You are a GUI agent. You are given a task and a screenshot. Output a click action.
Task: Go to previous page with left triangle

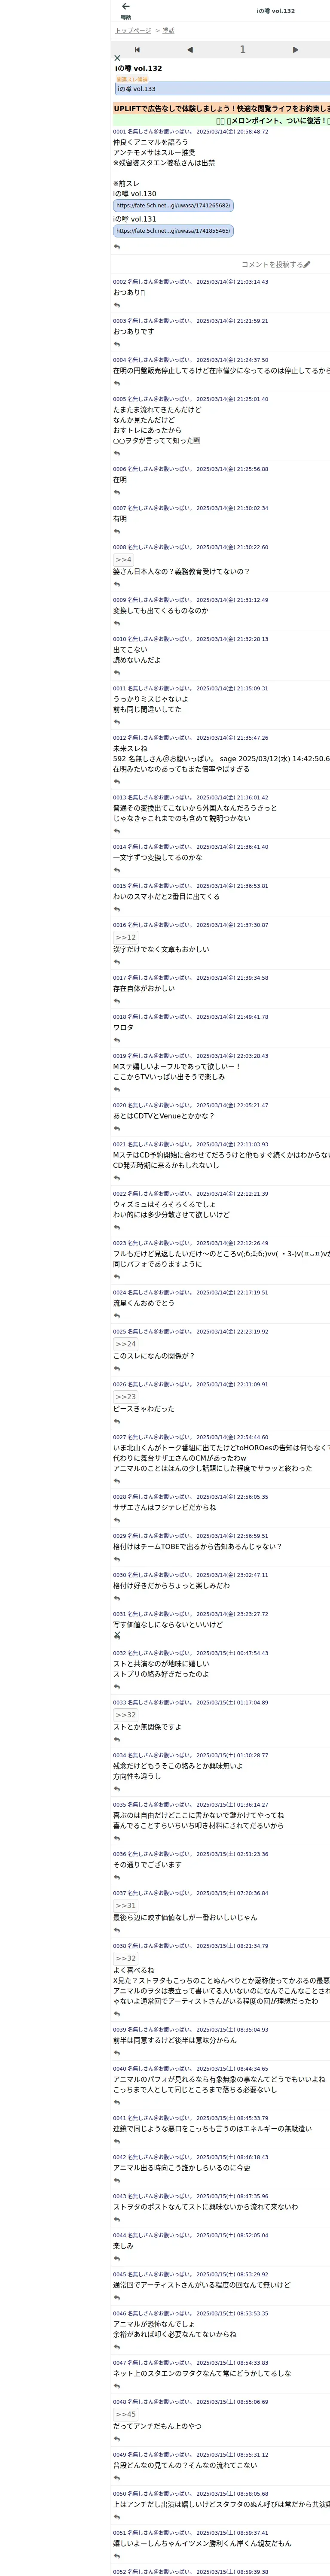point(190,49)
